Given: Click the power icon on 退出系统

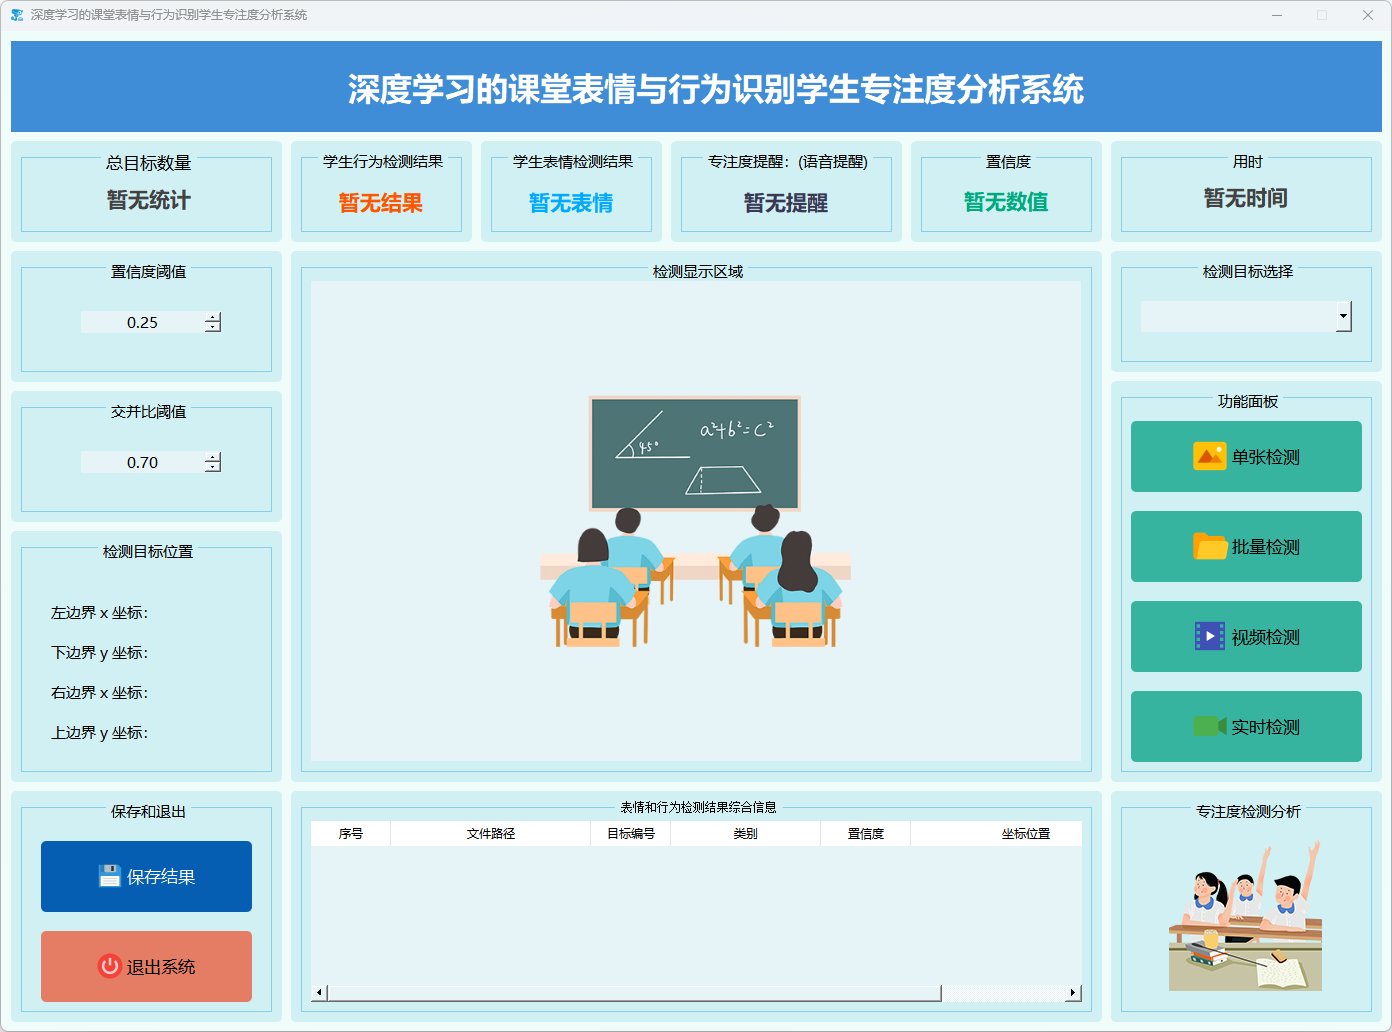Looking at the screenshot, I should pyautogui.click(x=109, y=966).
